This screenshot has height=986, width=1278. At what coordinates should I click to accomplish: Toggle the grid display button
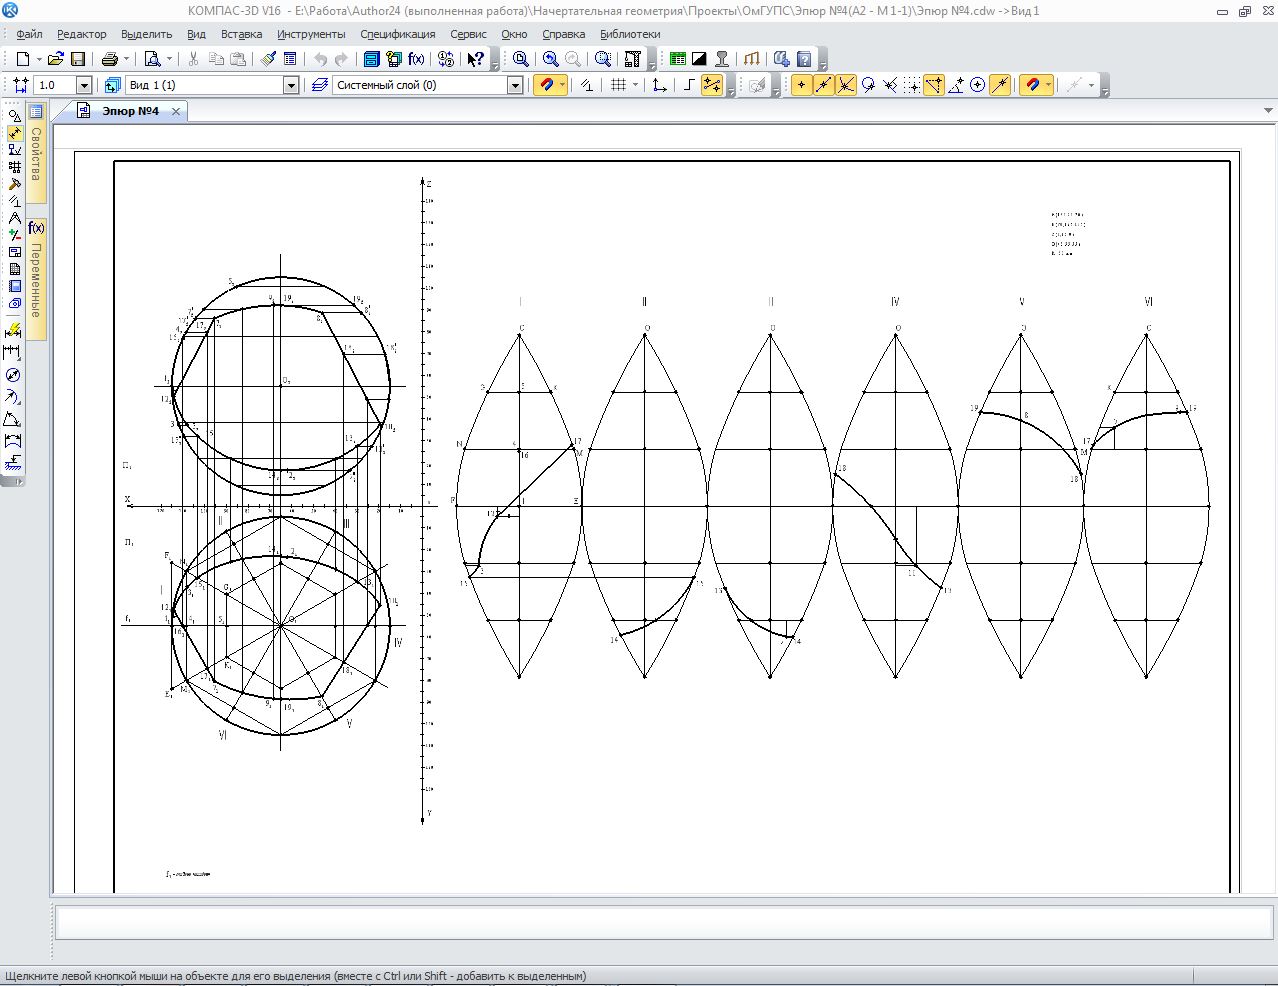[618, 86]
